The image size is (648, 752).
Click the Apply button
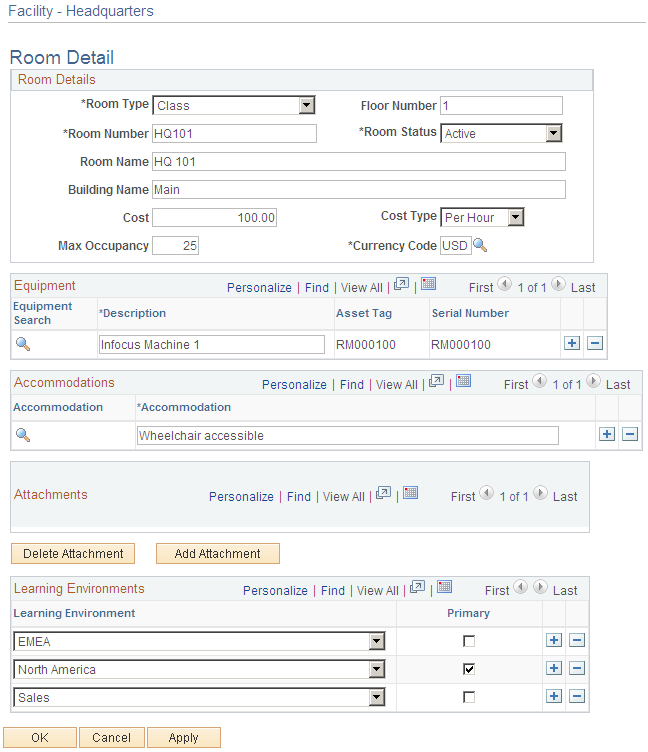(184, 738)
